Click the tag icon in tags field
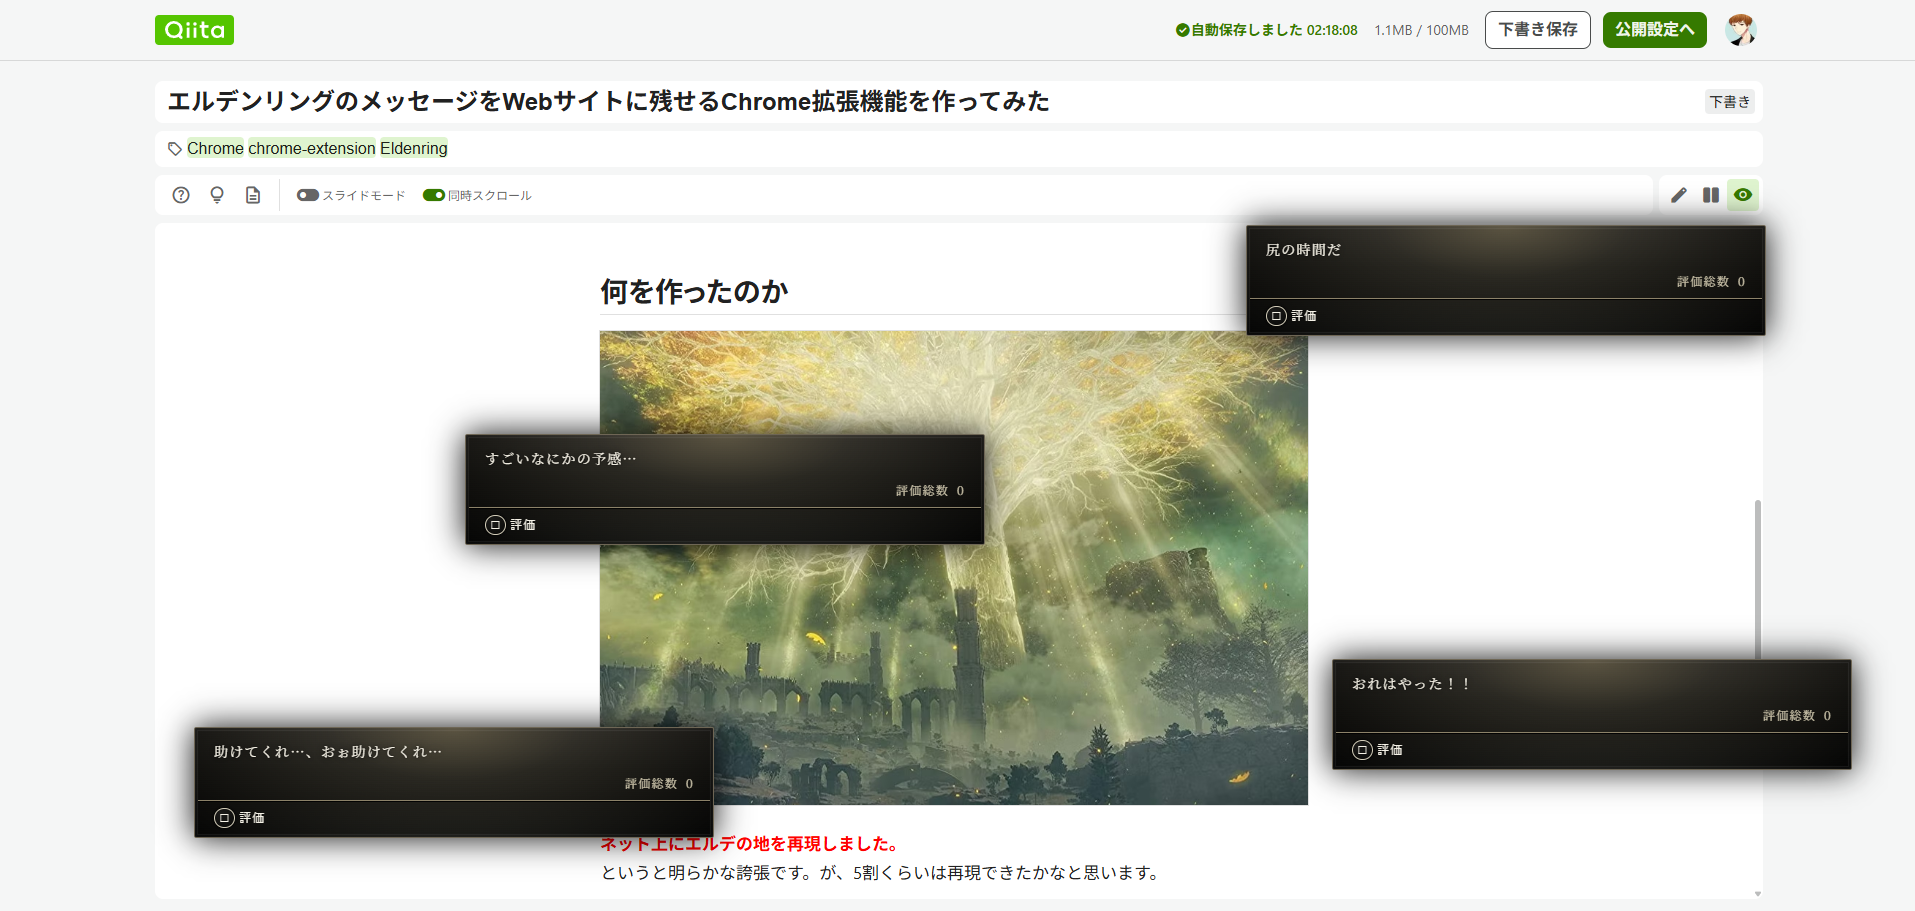This screenshot has height=911, width=1915. (175, 149)
